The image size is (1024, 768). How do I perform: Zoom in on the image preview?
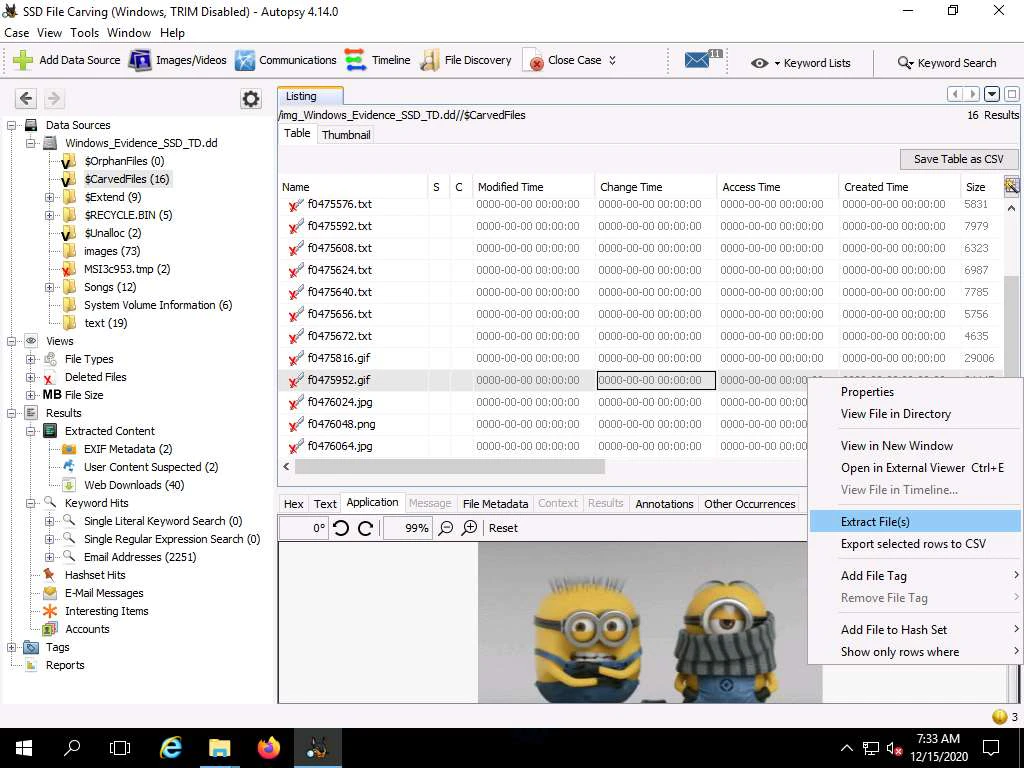point(470,528)
